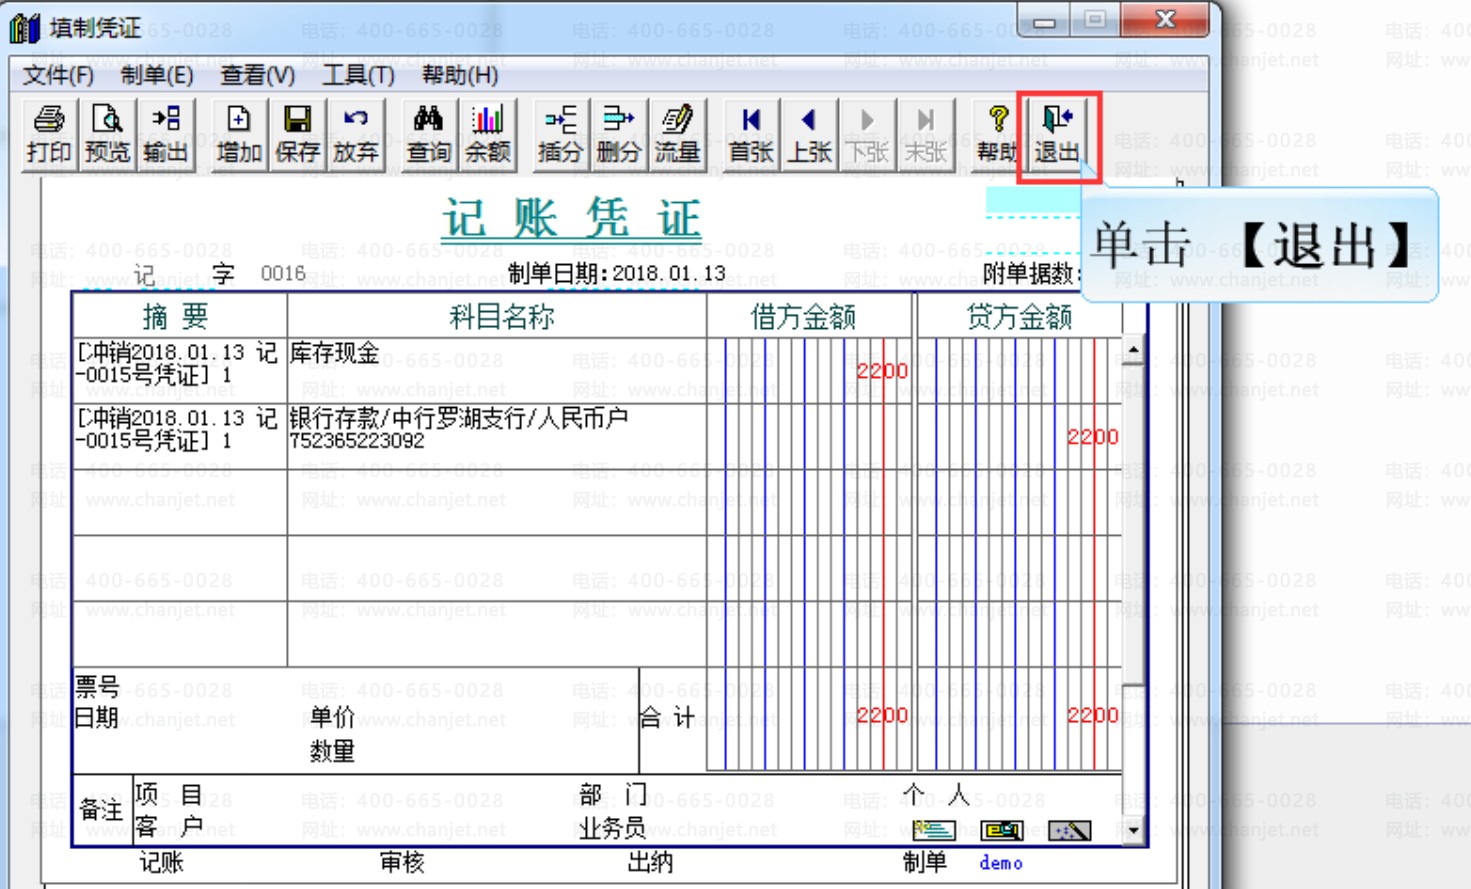Click the 附单据数 field
The image size is (1471, 889).
pyautogui.click(x=1030, y=274)
